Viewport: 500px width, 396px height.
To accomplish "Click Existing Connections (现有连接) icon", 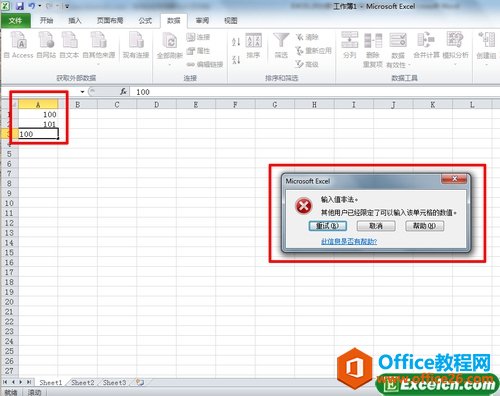I will click(x=136, y=45).
